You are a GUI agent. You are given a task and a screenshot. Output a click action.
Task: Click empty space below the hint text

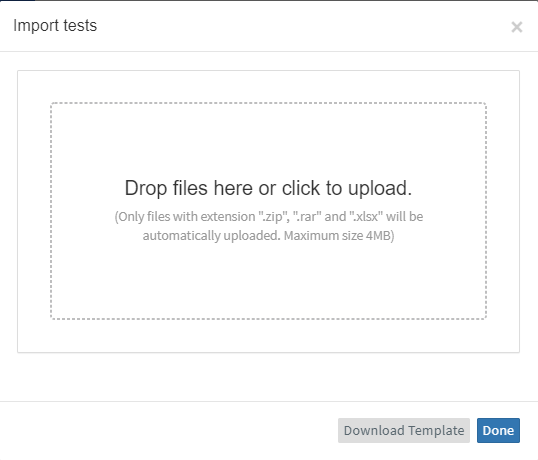coord(268,281)
